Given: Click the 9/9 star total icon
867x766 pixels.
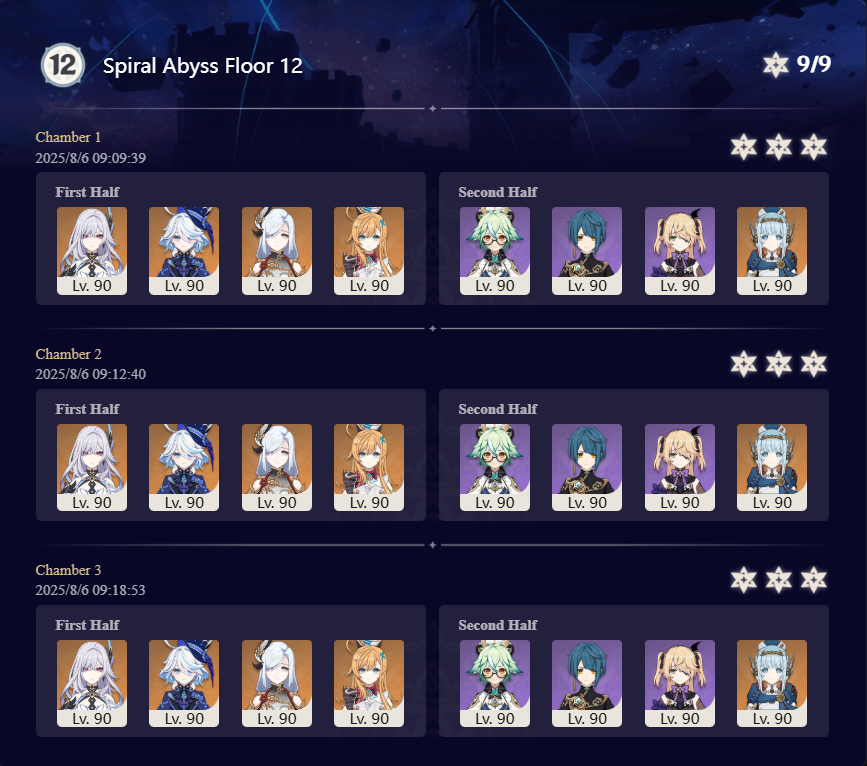Looking at the screenshot, I should 776,65.
